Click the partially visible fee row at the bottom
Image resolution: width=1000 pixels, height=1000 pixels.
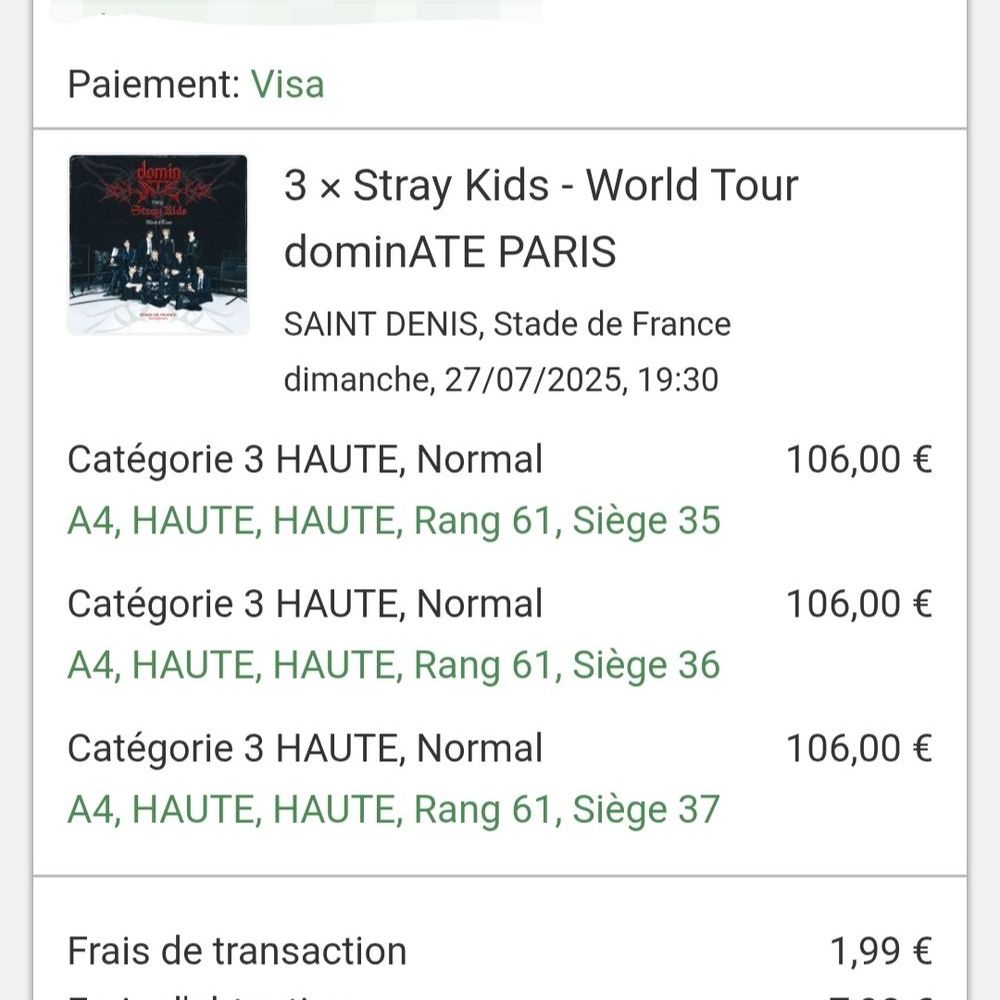[500, 995]
